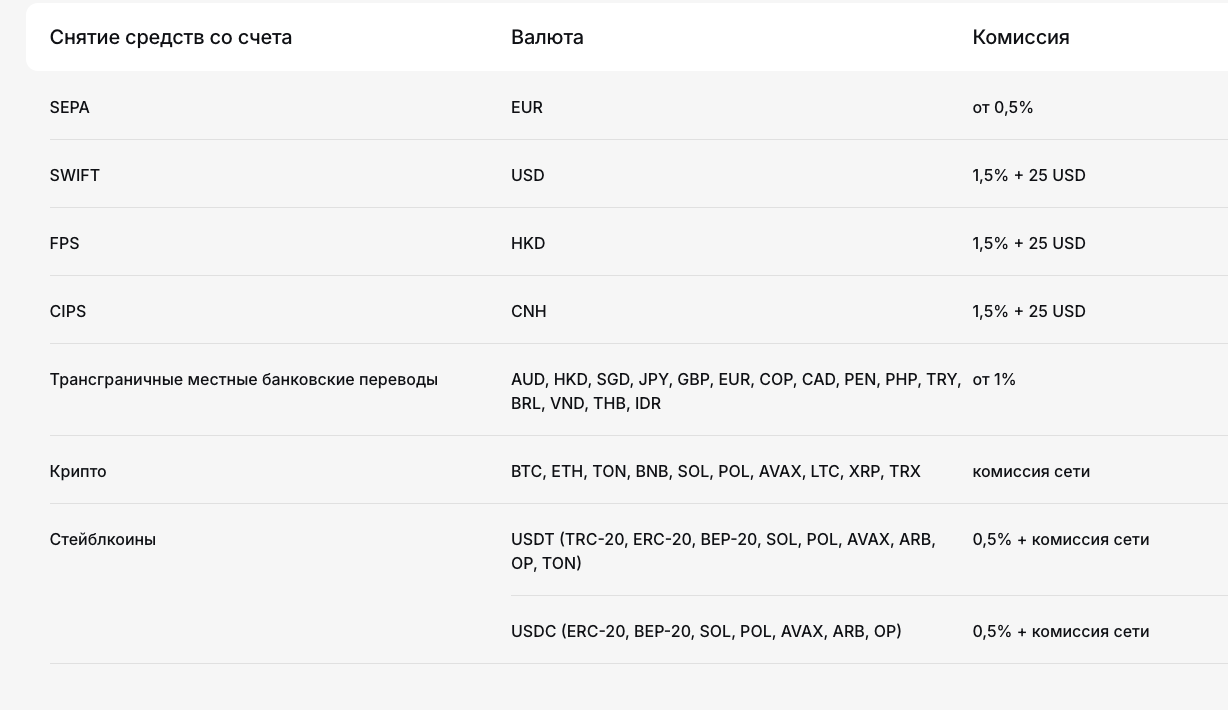Click the USD currency in SWIFT row
This screenshot has height=710, width=1228.
point(528,175)
